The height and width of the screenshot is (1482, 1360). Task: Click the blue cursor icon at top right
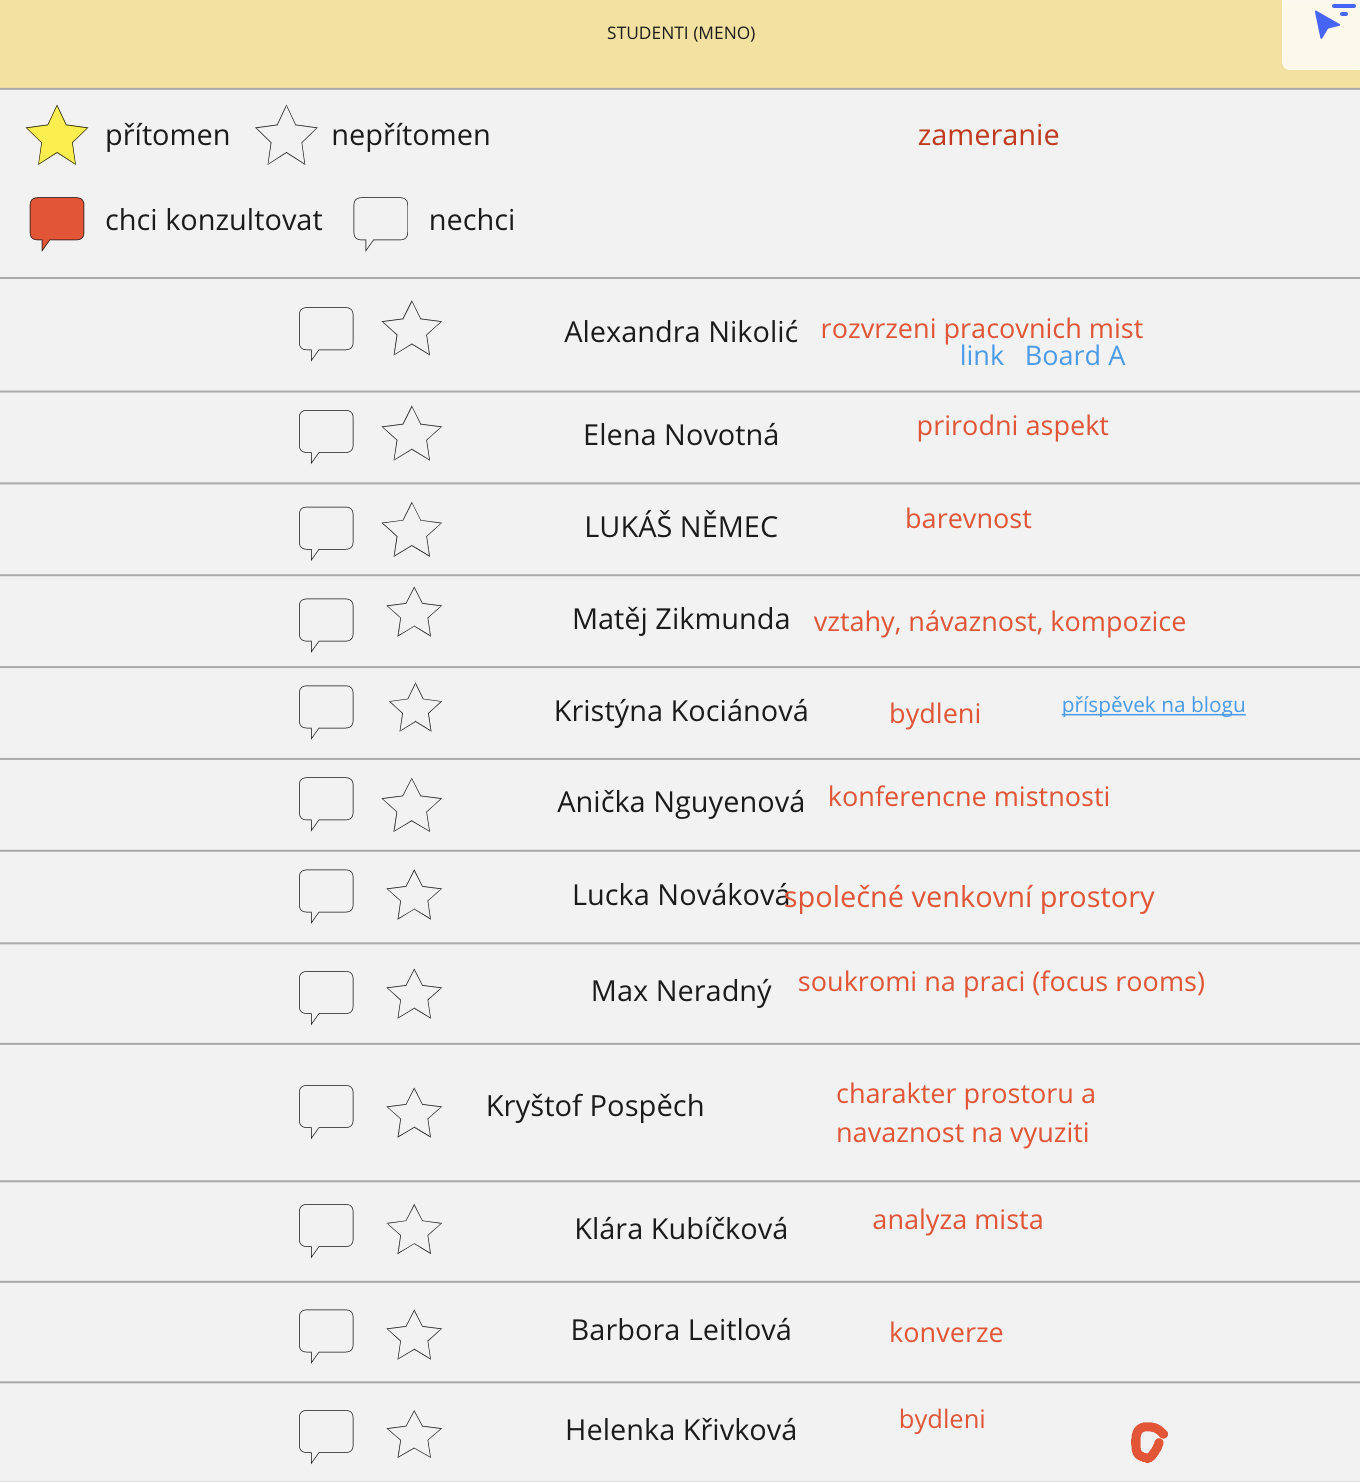point(1329,22)
